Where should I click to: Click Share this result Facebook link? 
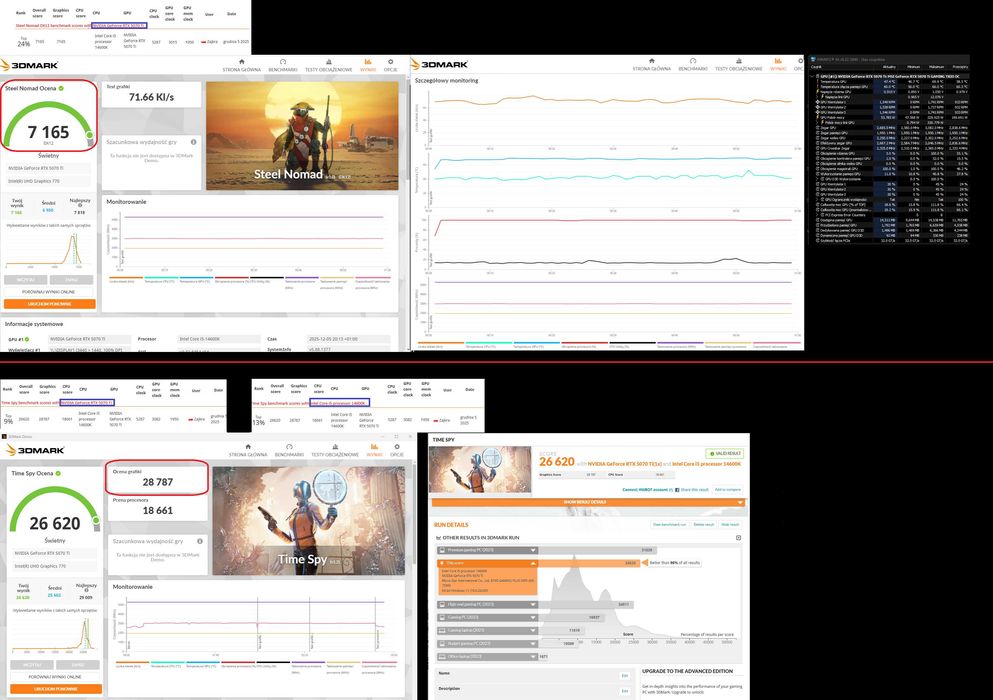692,490
